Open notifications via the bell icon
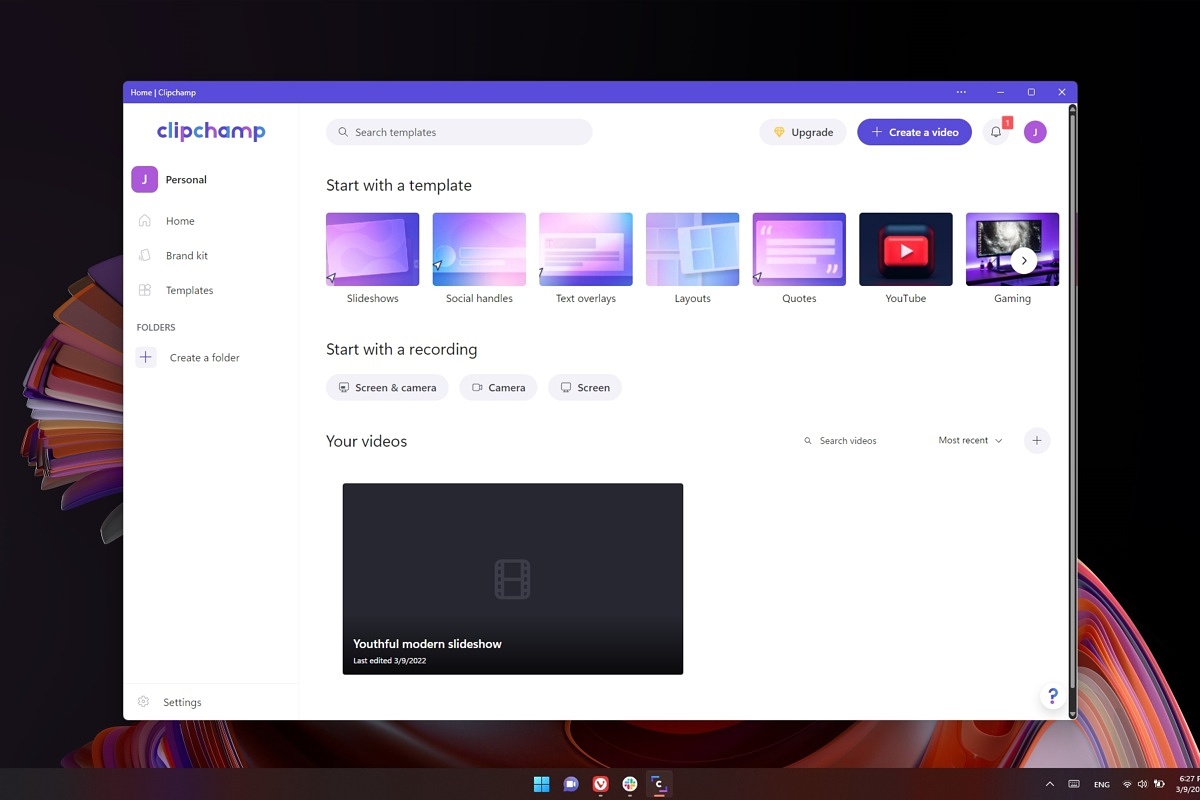The height and width of the screenshot is (800, 1200). 995,132
